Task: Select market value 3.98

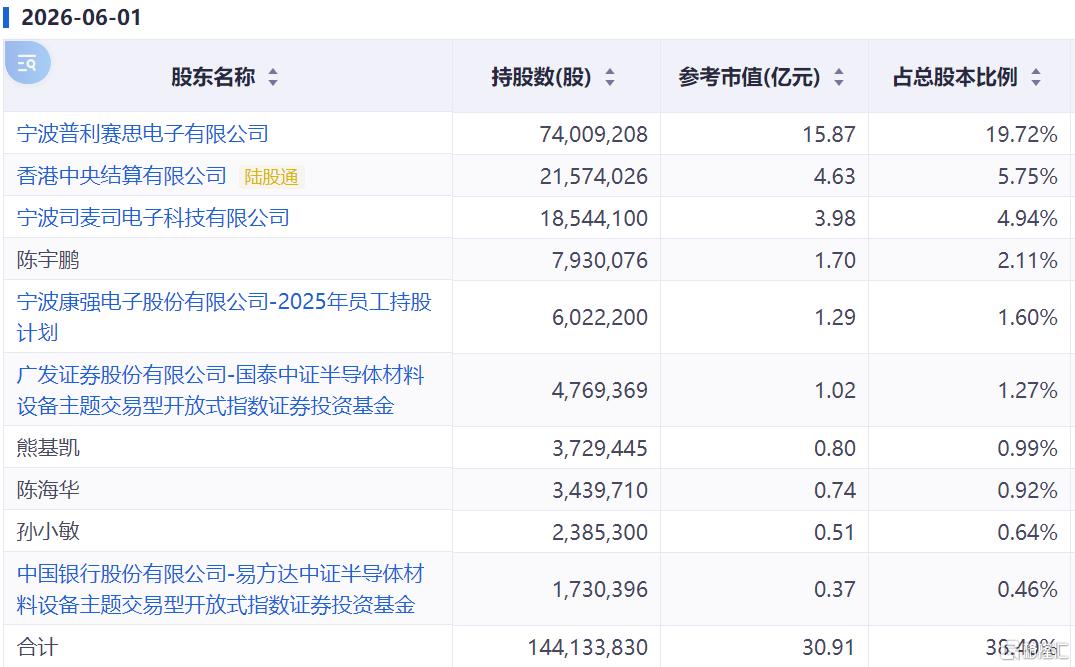Action: (834, 219)
